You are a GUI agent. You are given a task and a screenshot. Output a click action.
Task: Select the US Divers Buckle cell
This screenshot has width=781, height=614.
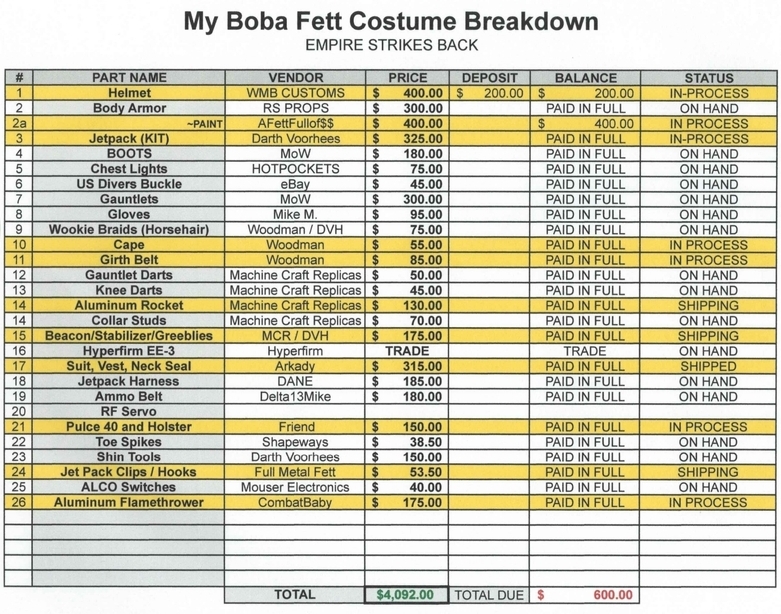129,184
